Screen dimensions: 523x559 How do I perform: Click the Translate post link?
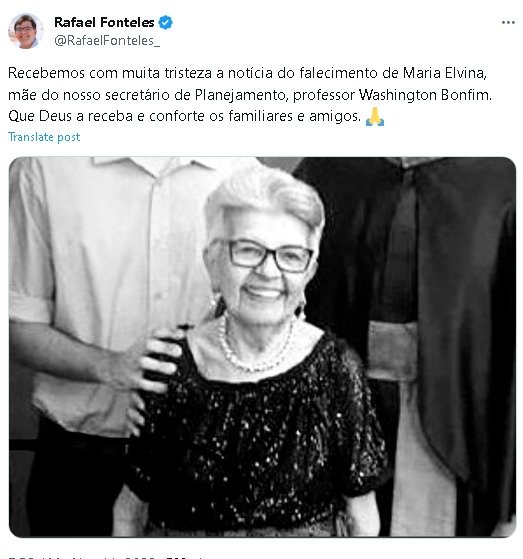[44, 137]
